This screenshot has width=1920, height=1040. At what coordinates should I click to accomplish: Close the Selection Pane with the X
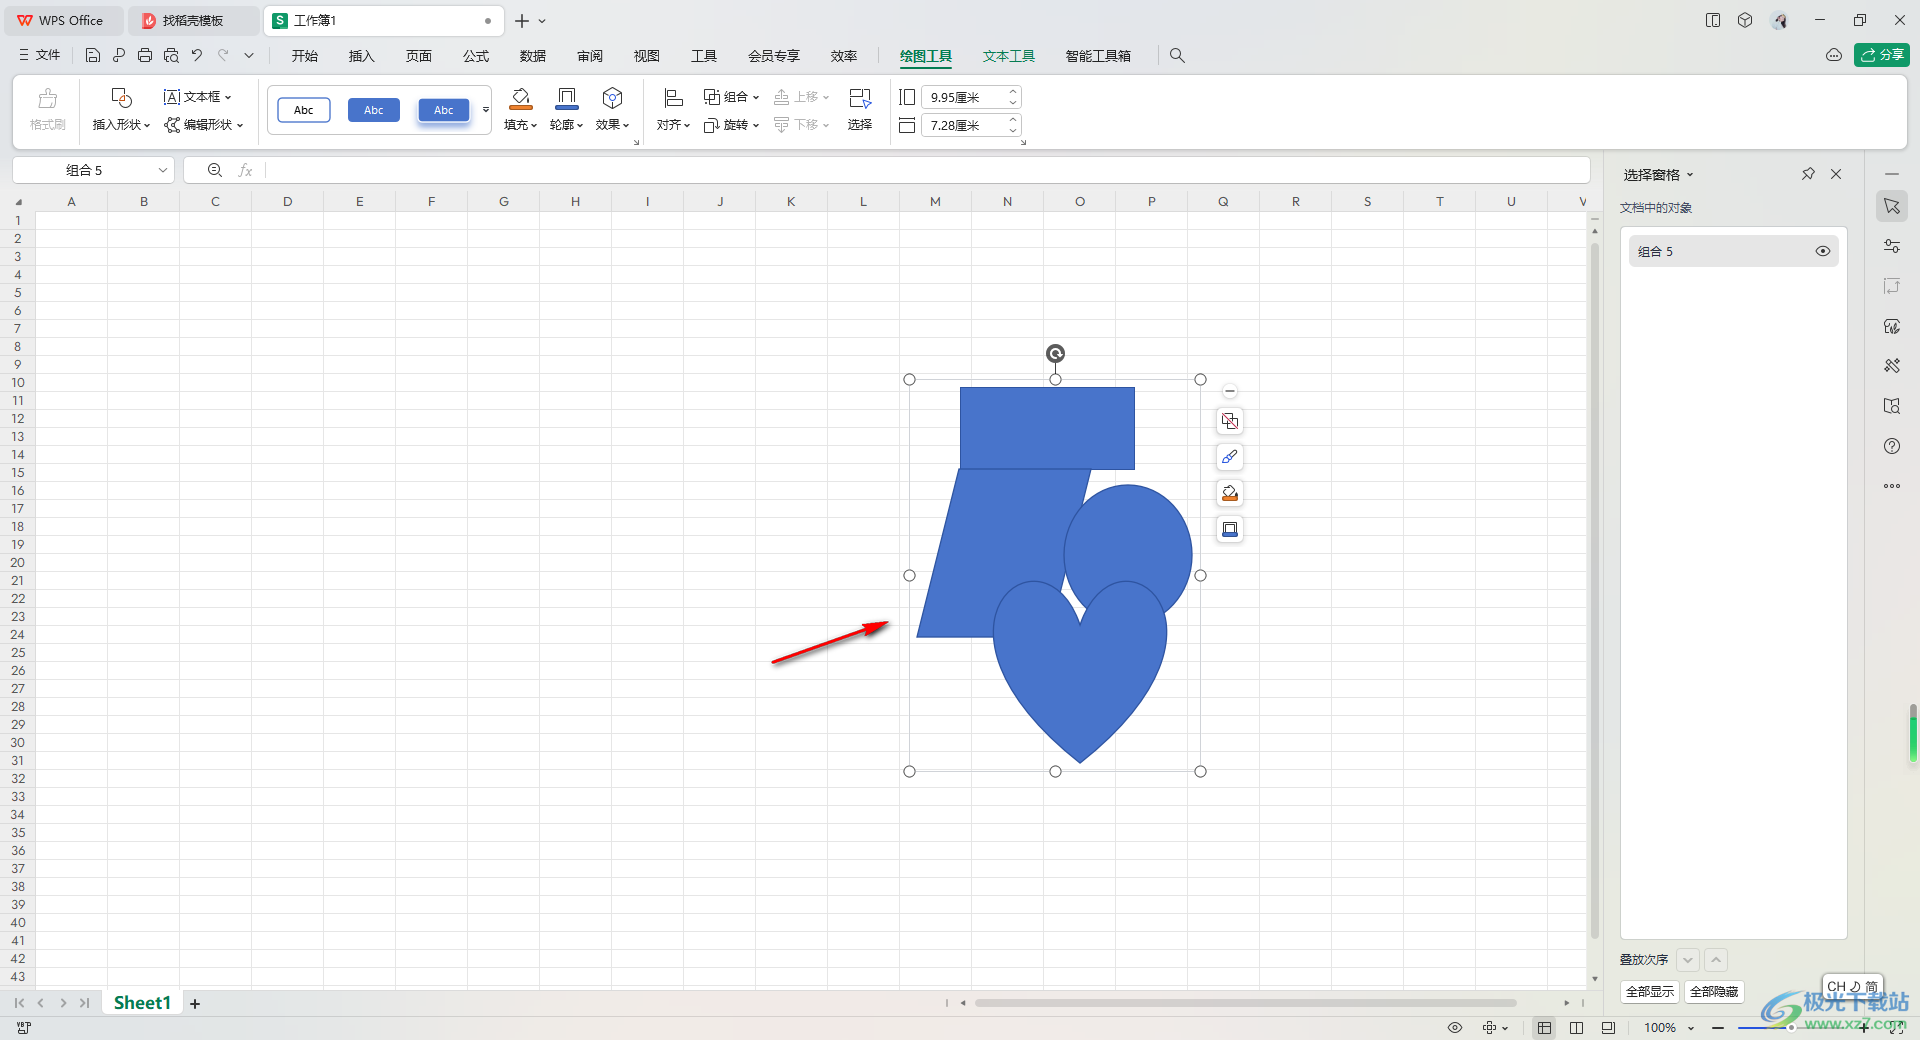click(x=1836, y=174)
